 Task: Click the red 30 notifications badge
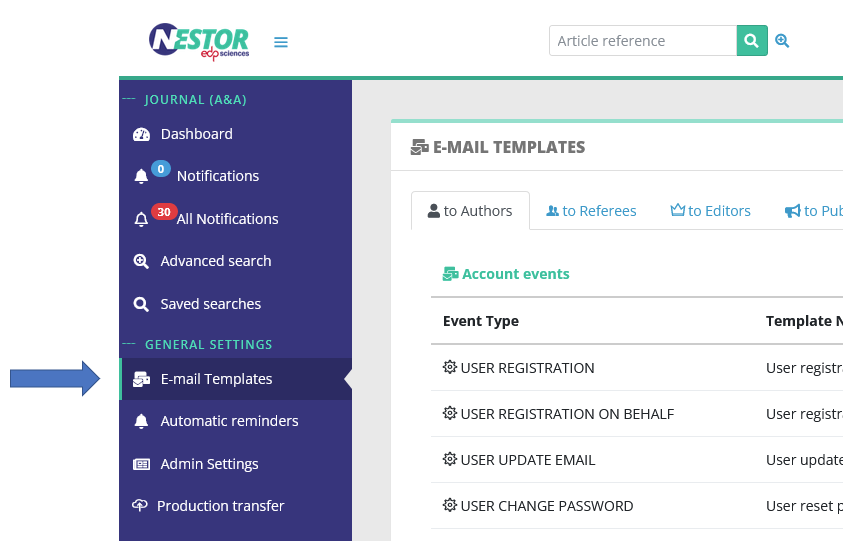click(164, 212)
